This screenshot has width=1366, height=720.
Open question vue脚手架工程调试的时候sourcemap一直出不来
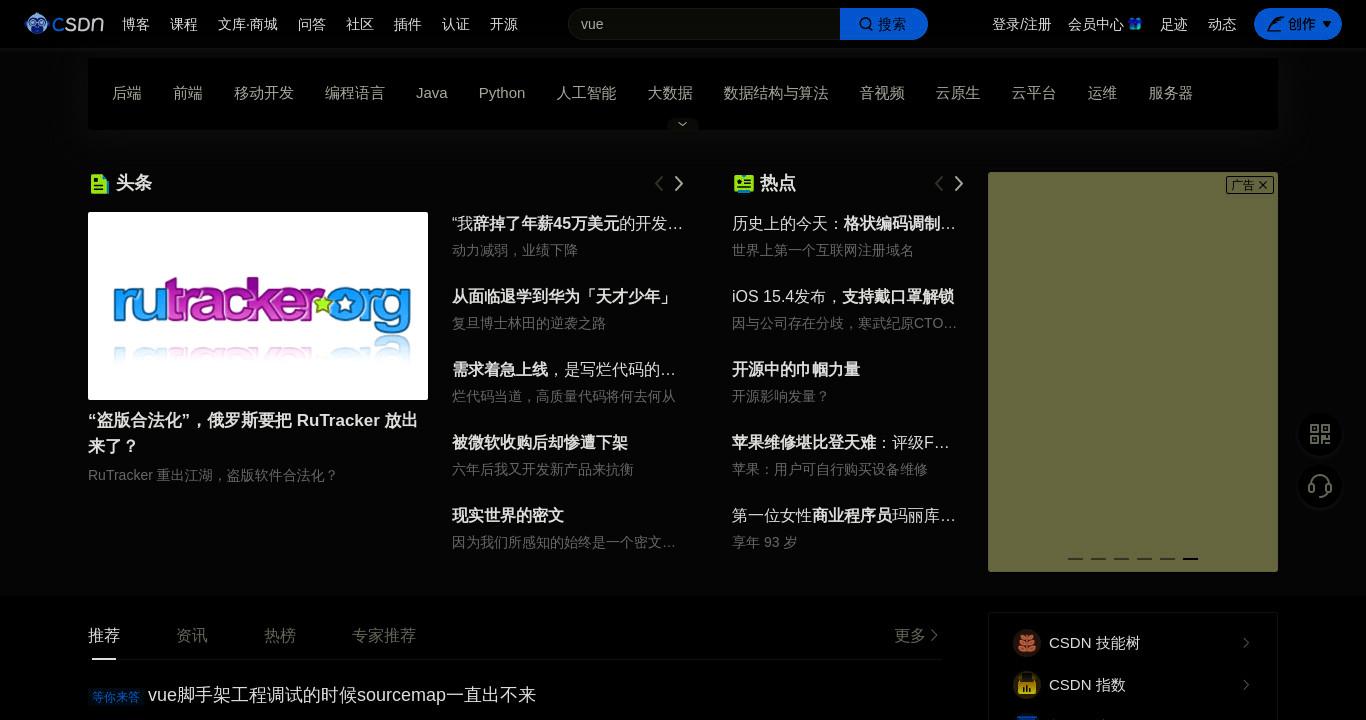tap(342, 695)
